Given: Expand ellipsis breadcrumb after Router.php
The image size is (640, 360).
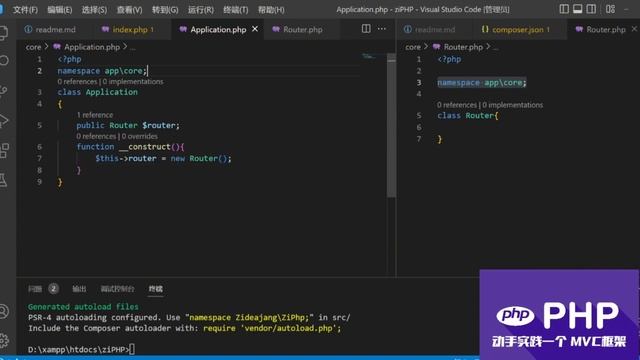Looking at the screenshot, I should (496, 47).
